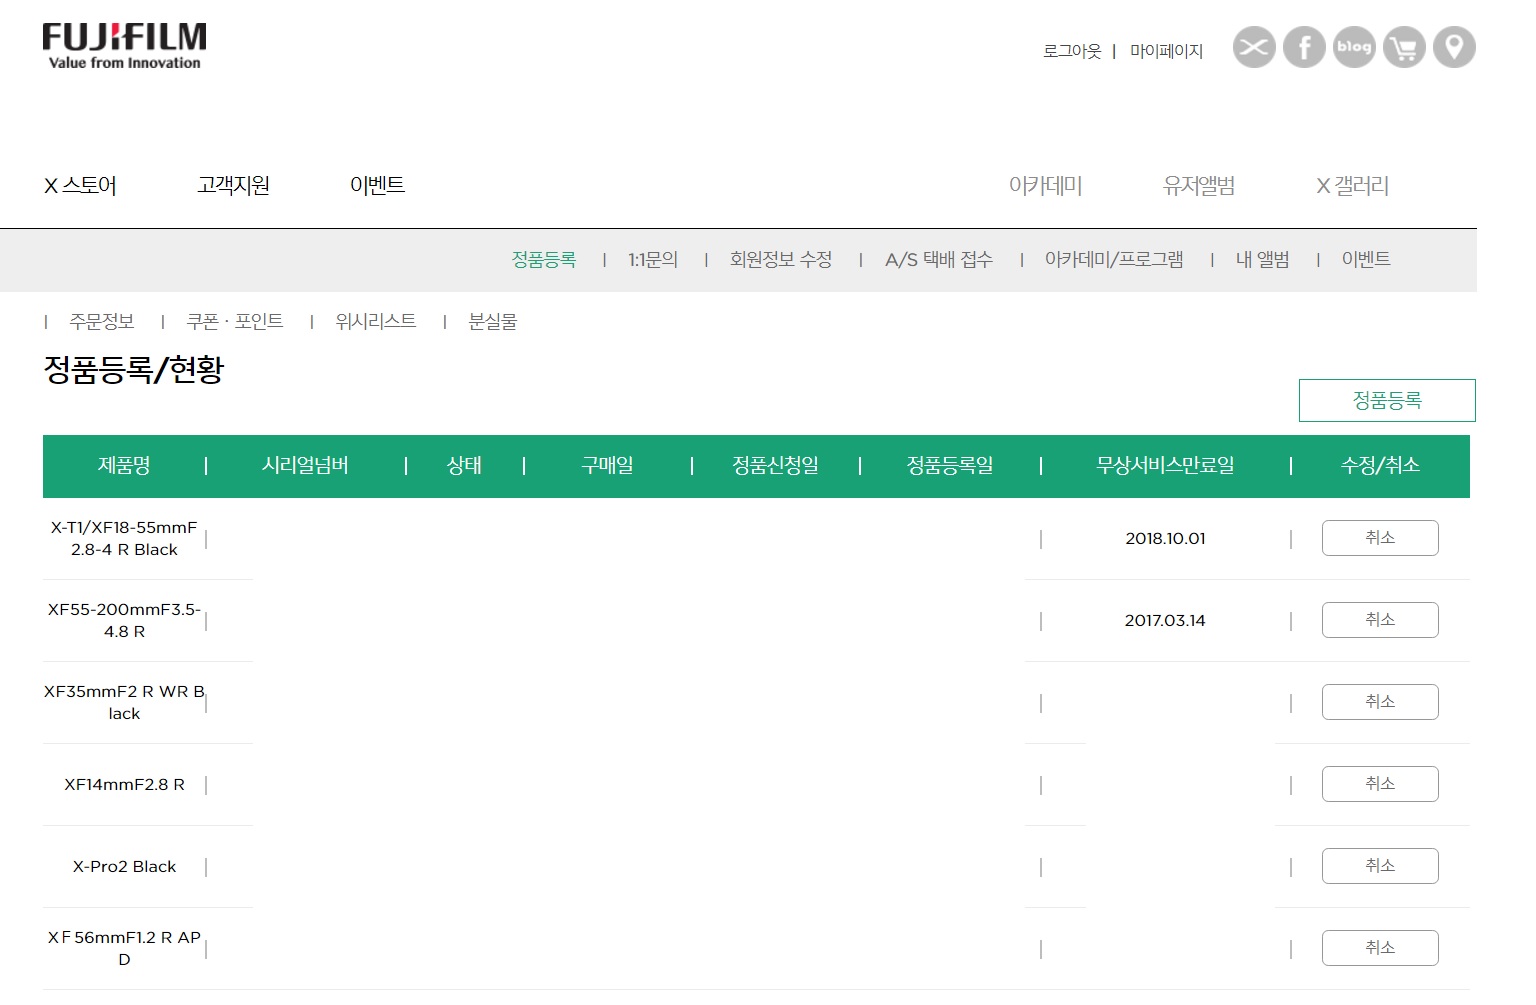Viewport: 1536px width, 1005px height.
Task: Go to 마이페이지
Action: click(1166, 51)
